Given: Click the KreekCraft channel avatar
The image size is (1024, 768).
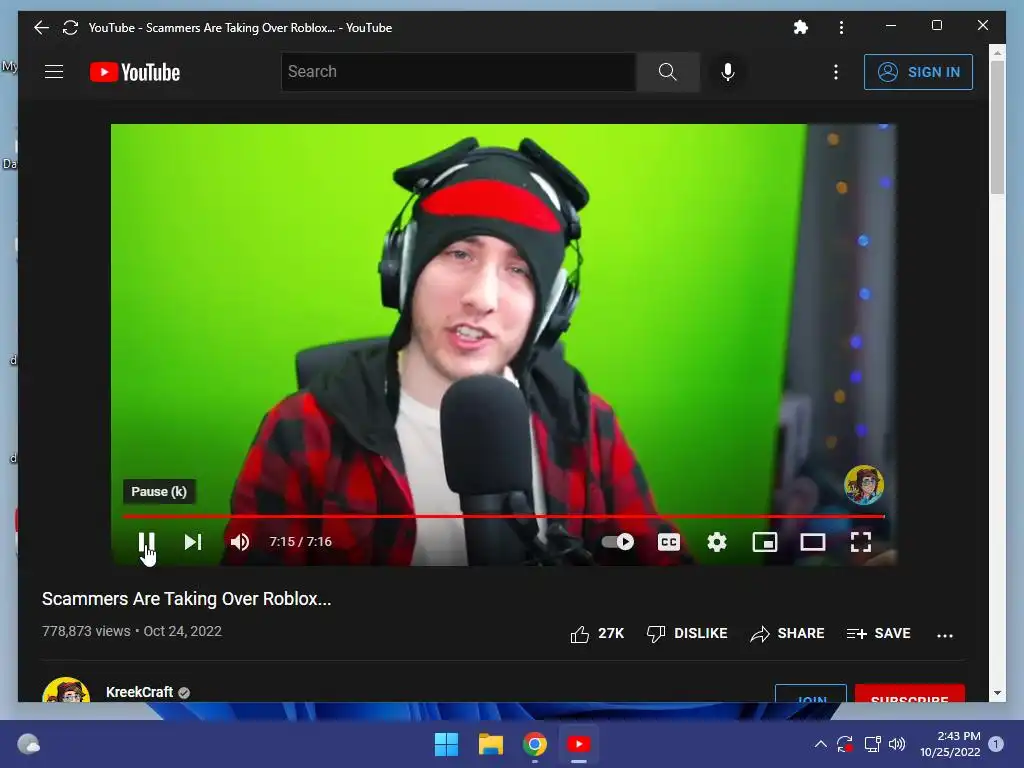Looking at the screenshot, I should pyautogui.click(x=66, y=690).
